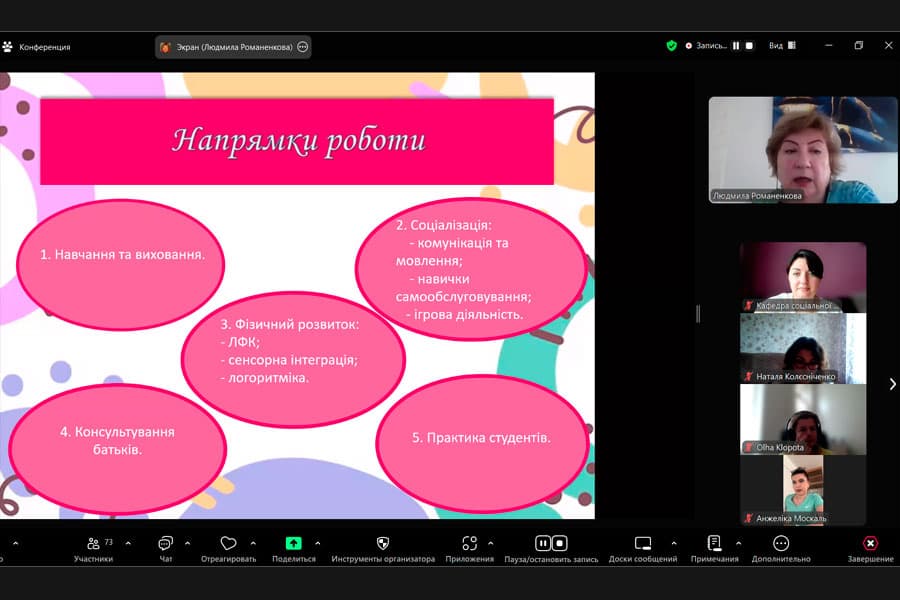Open the Apps menu
900x600 pixels.
pyautogui.click(x=470, y=549)
